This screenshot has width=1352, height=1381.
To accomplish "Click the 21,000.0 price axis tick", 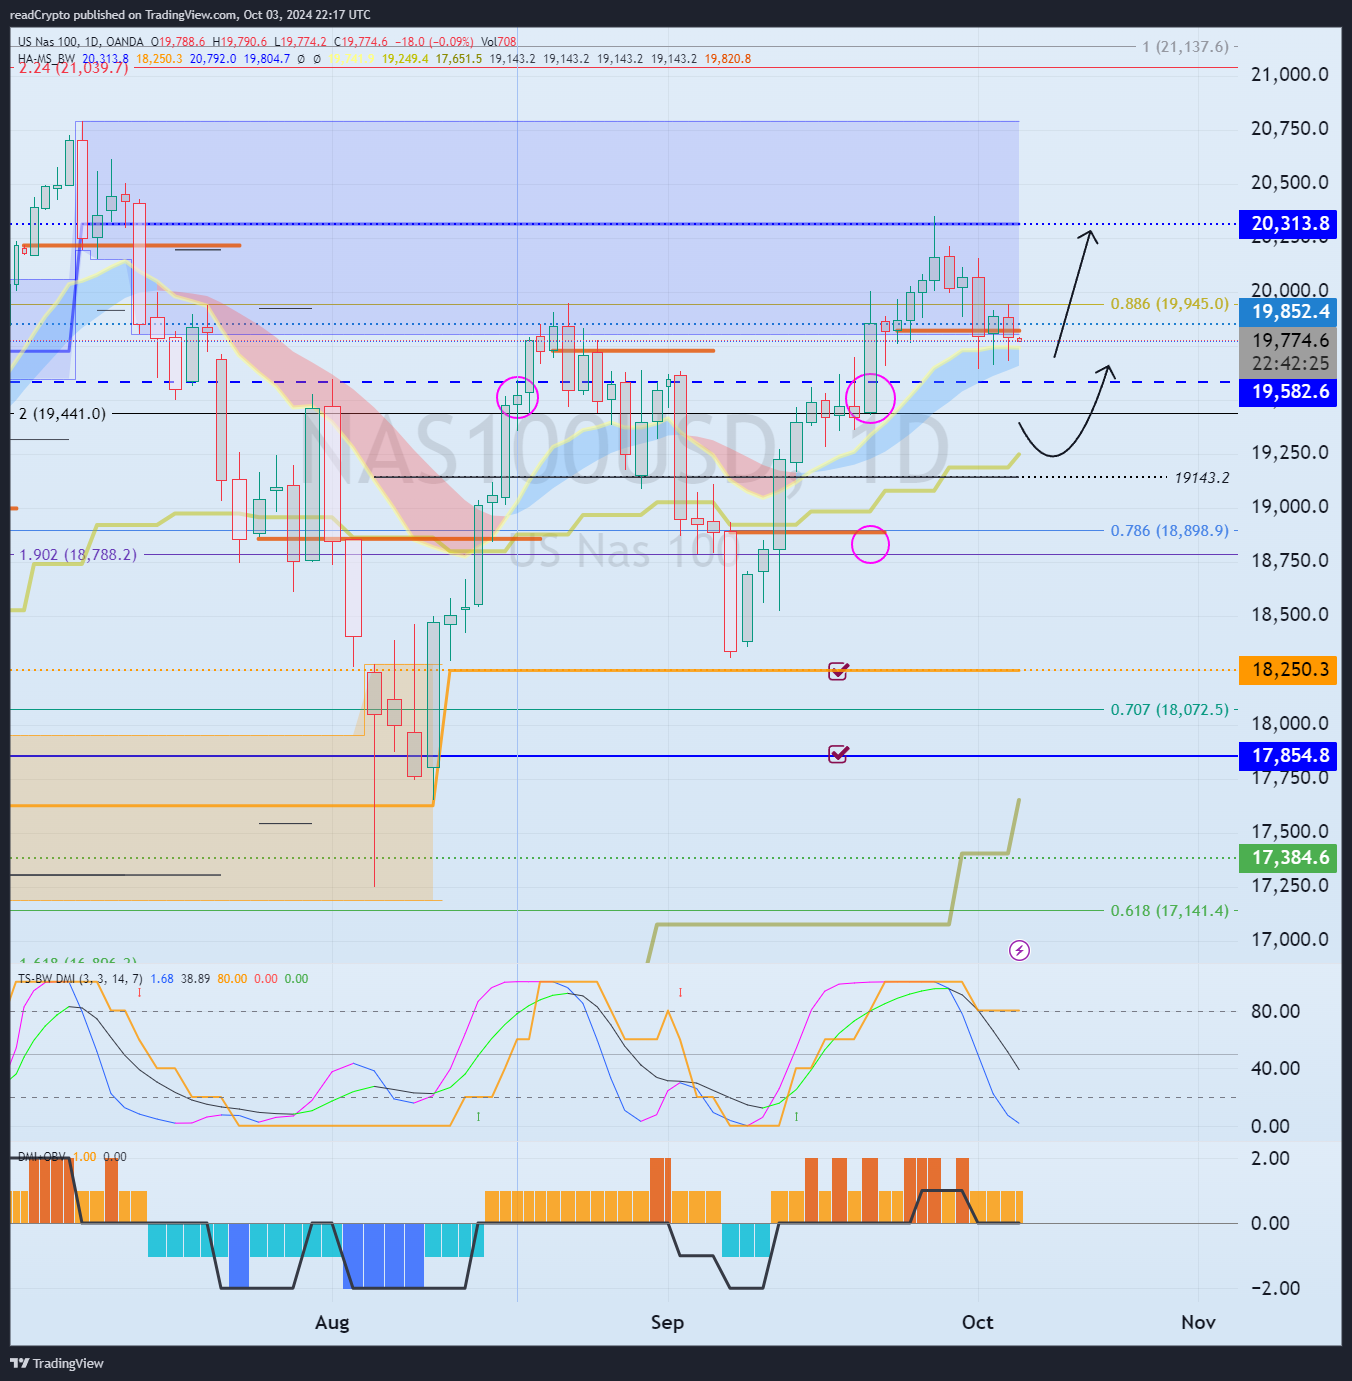I will (1290, 74).
